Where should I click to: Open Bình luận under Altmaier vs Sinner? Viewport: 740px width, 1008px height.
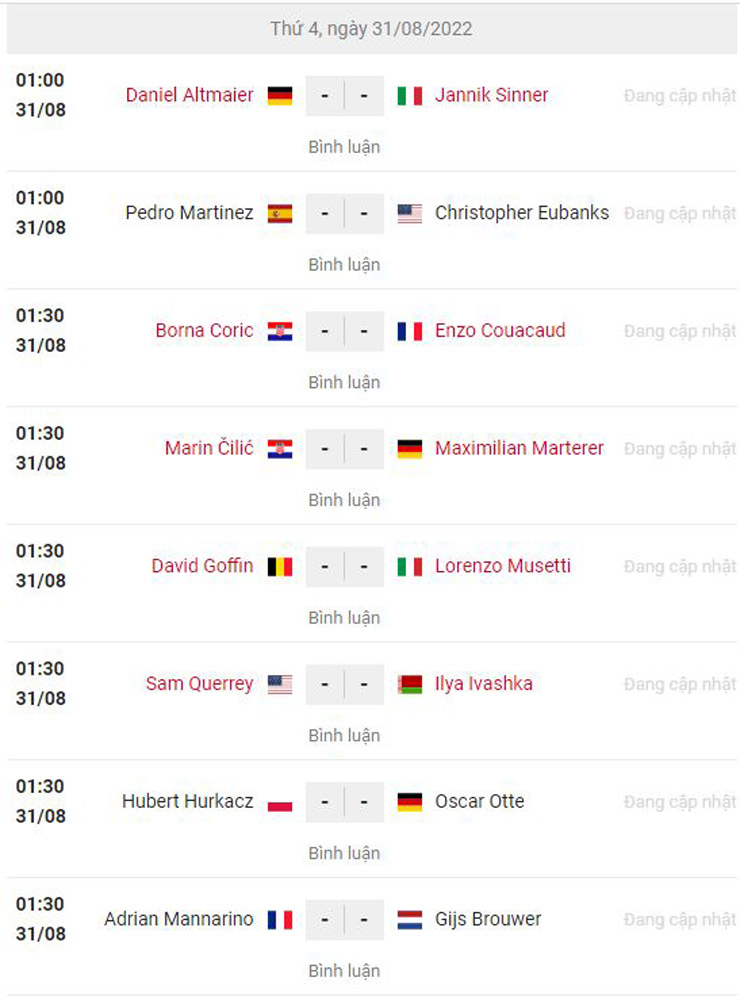click(344, 147)
